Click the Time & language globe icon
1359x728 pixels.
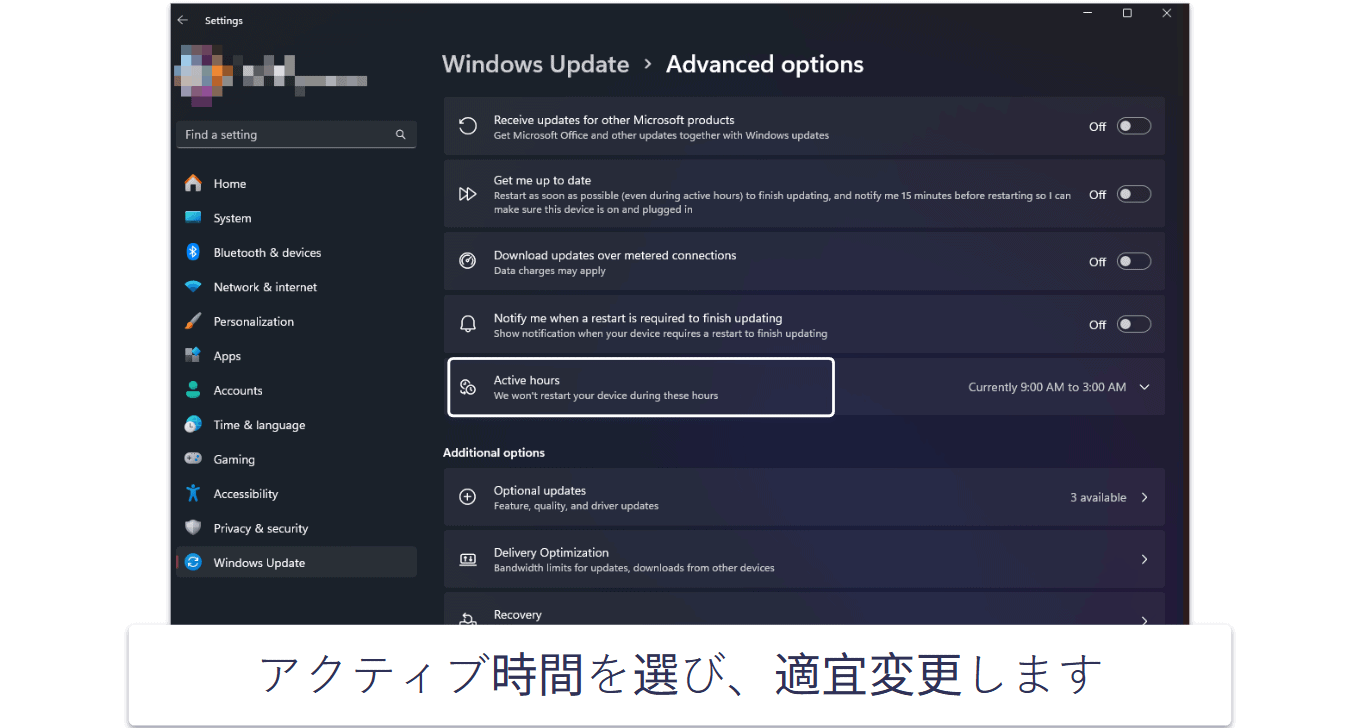(x=193, y=425)
